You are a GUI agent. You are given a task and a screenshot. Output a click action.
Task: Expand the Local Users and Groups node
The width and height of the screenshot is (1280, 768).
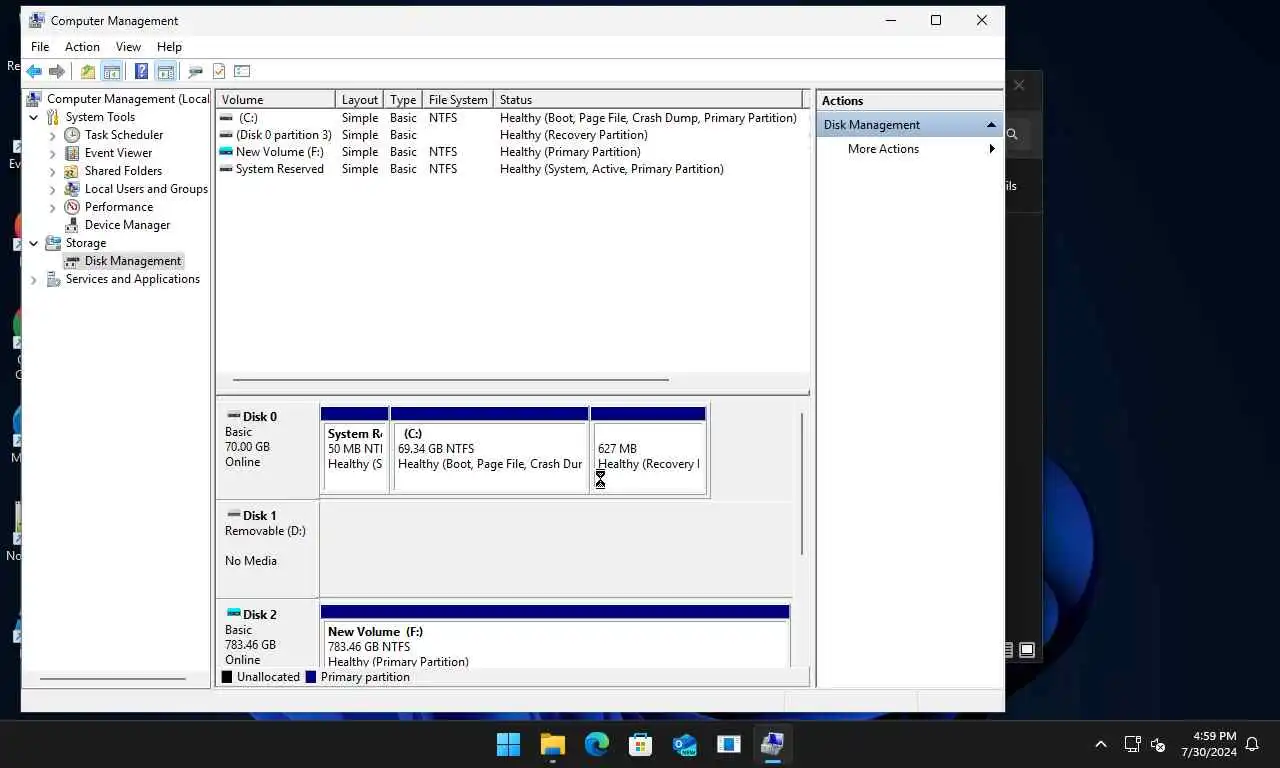click(x=53, y=189)
